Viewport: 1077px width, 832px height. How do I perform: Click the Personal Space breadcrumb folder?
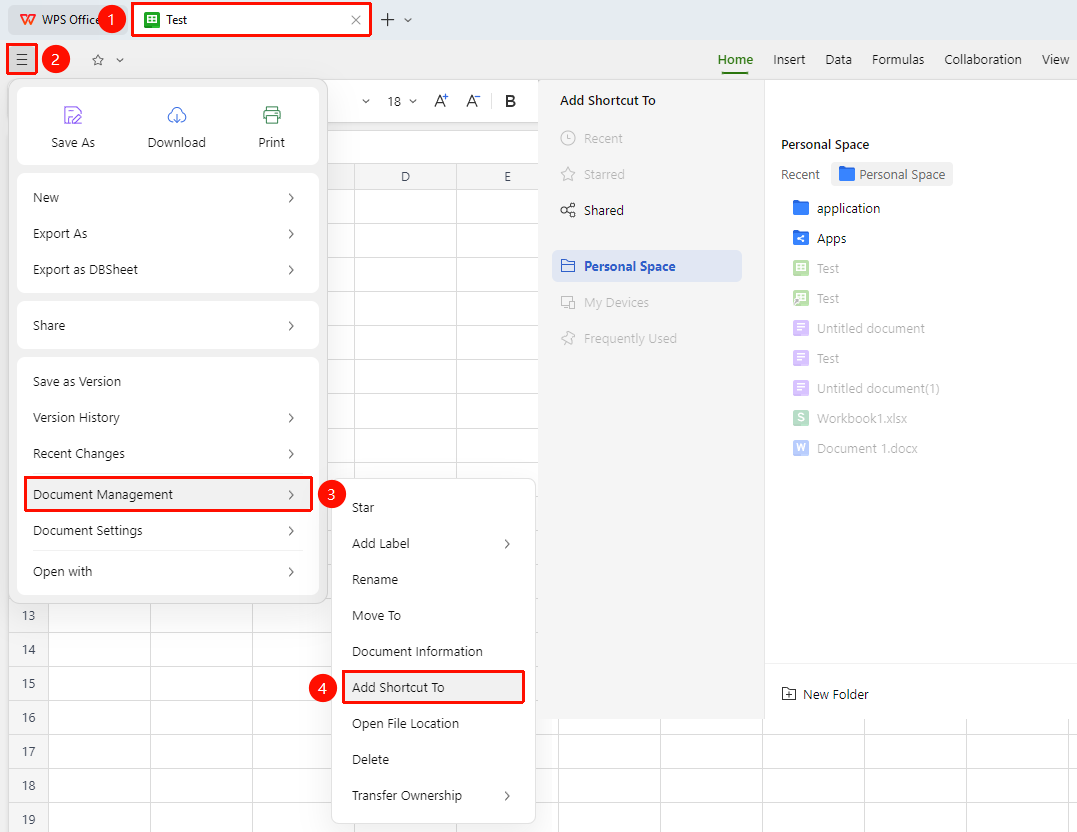tap(892, 175)
